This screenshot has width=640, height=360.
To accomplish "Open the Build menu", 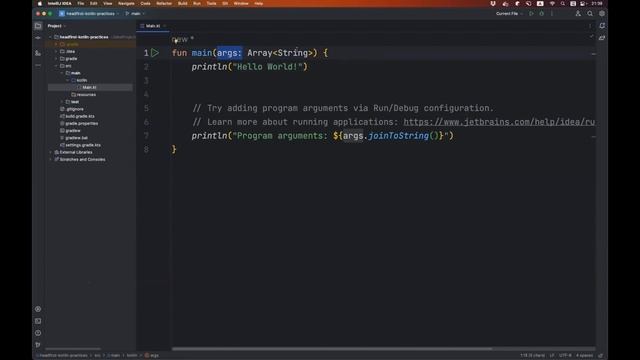I will (182, 3).
